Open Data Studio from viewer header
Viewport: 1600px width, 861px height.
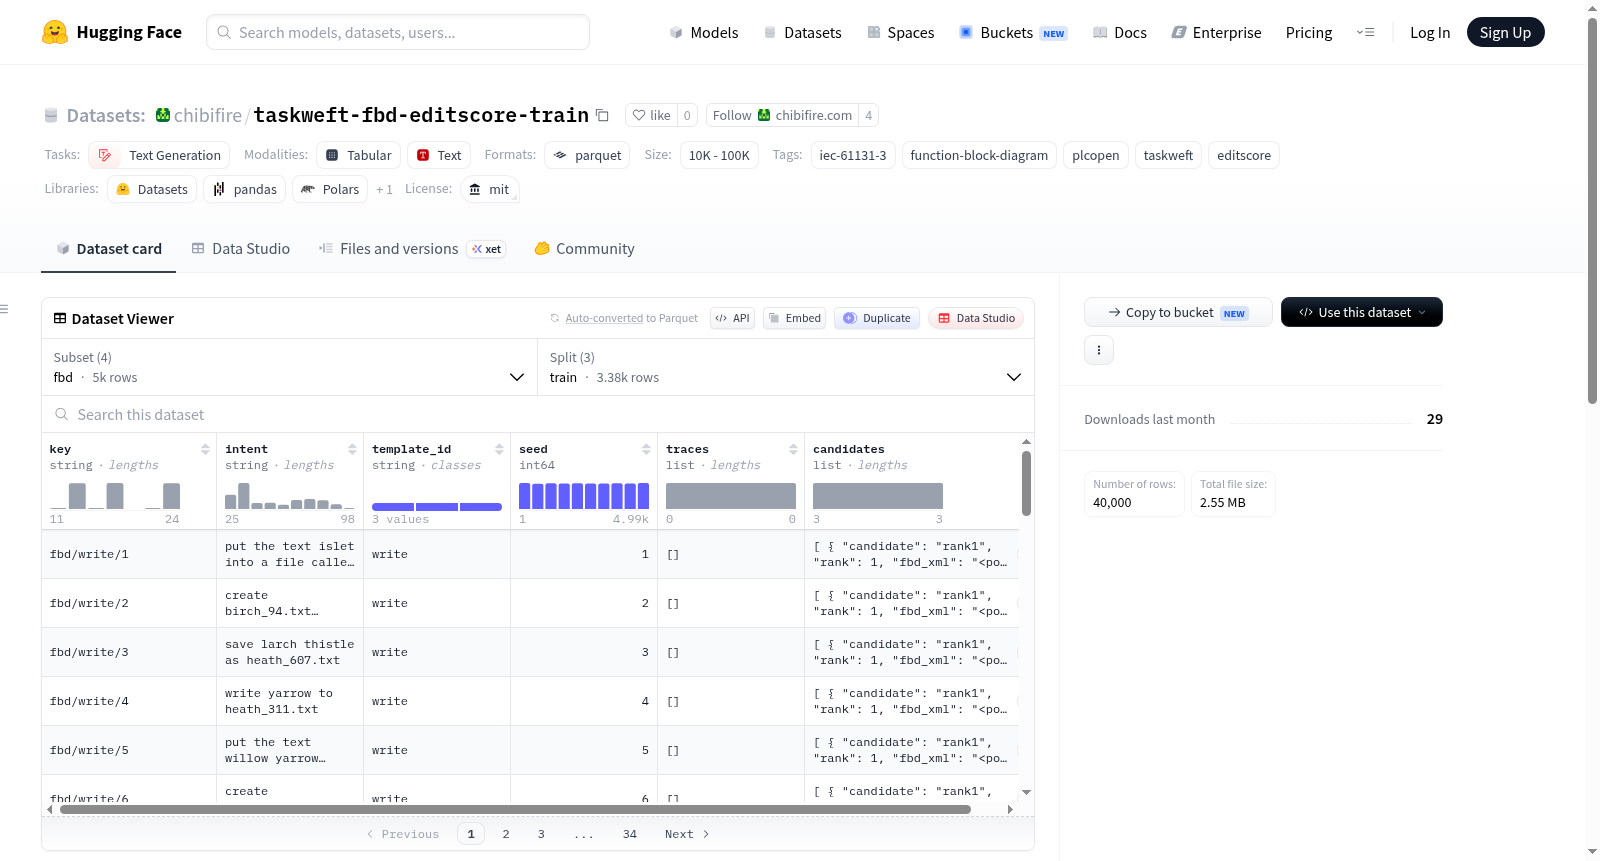pyautogui.click(x=976, y=318)
